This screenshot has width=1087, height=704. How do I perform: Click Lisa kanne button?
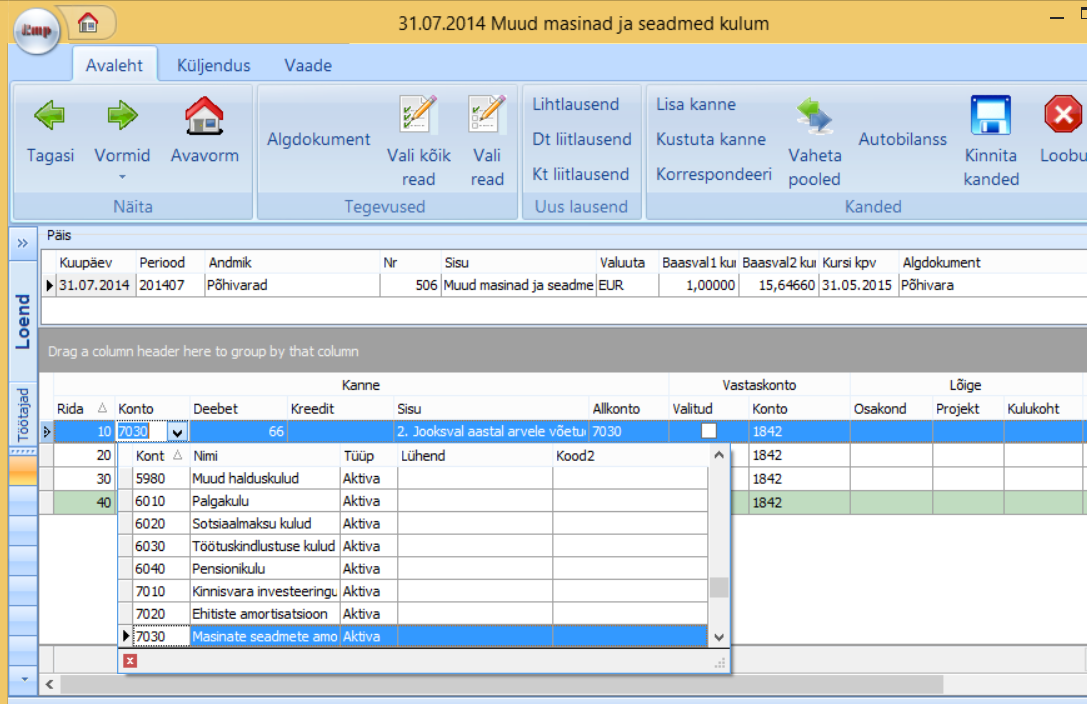(695, 104)
